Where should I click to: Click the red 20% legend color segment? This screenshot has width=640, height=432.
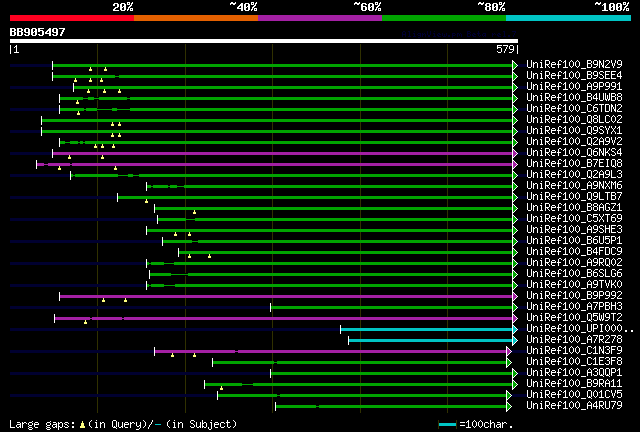click(x=72, y=18)
